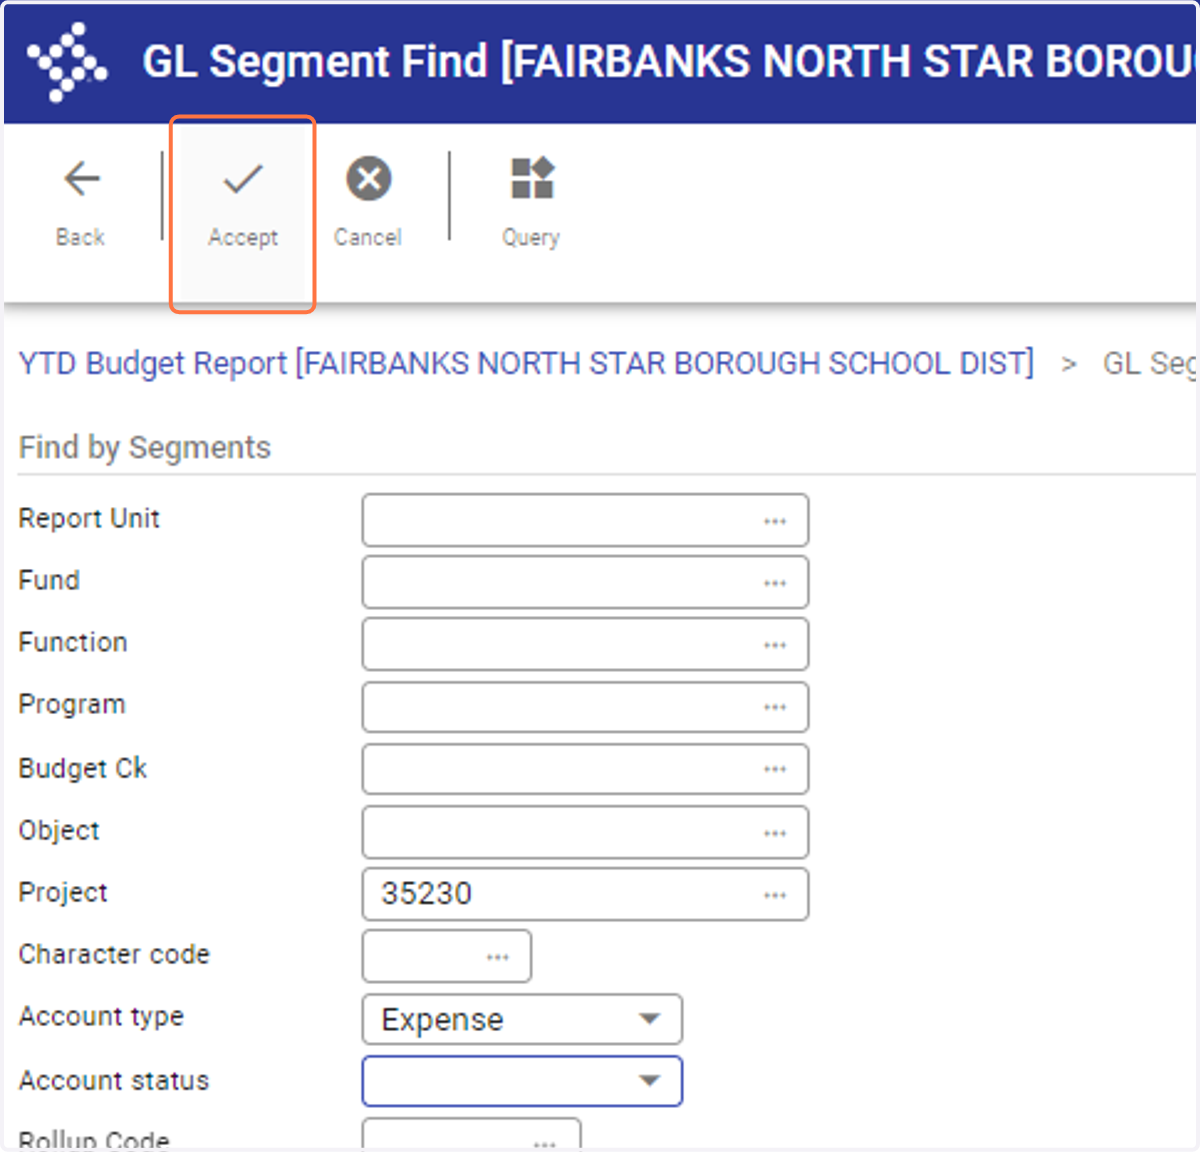The height and width of the screenshot is (1152, 1200).
Task: Open Report Unit lookup ellipsis
Action: coord(775,521)
